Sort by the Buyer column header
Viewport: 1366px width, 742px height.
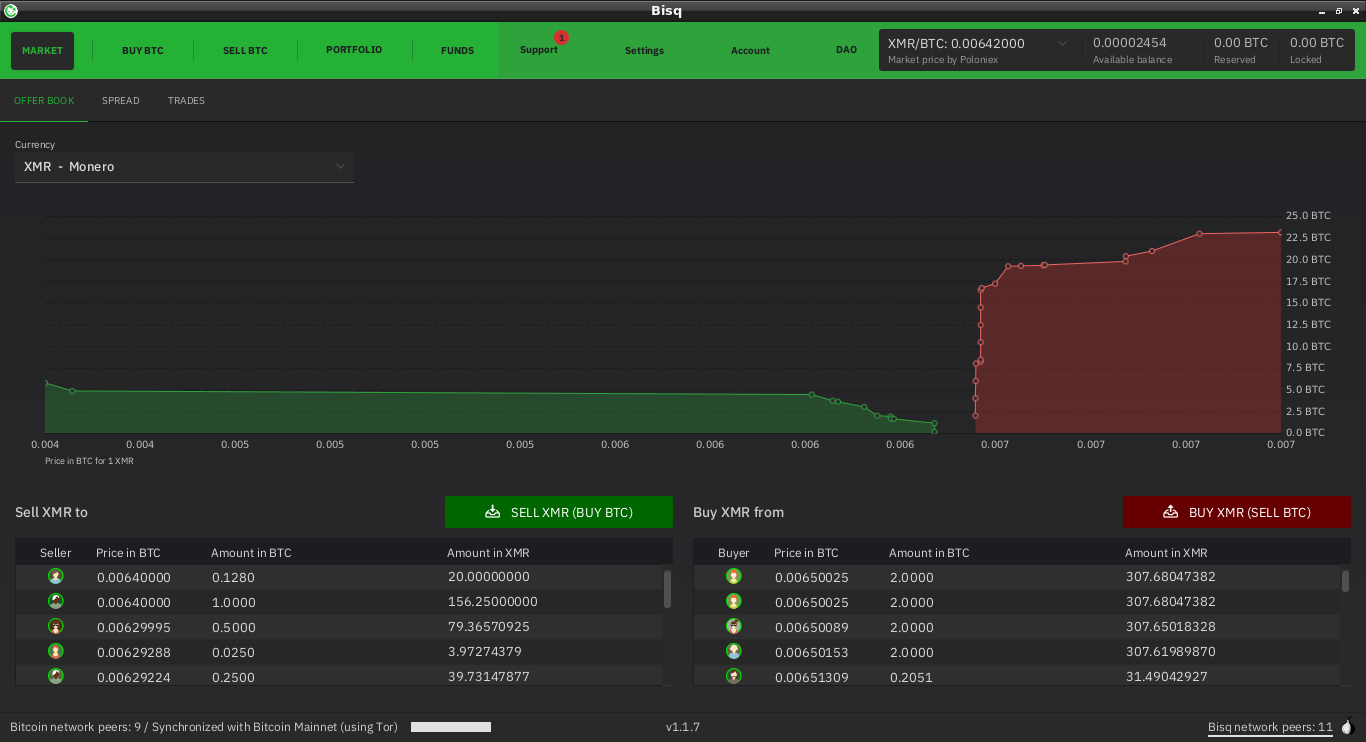tap(734, 553)
